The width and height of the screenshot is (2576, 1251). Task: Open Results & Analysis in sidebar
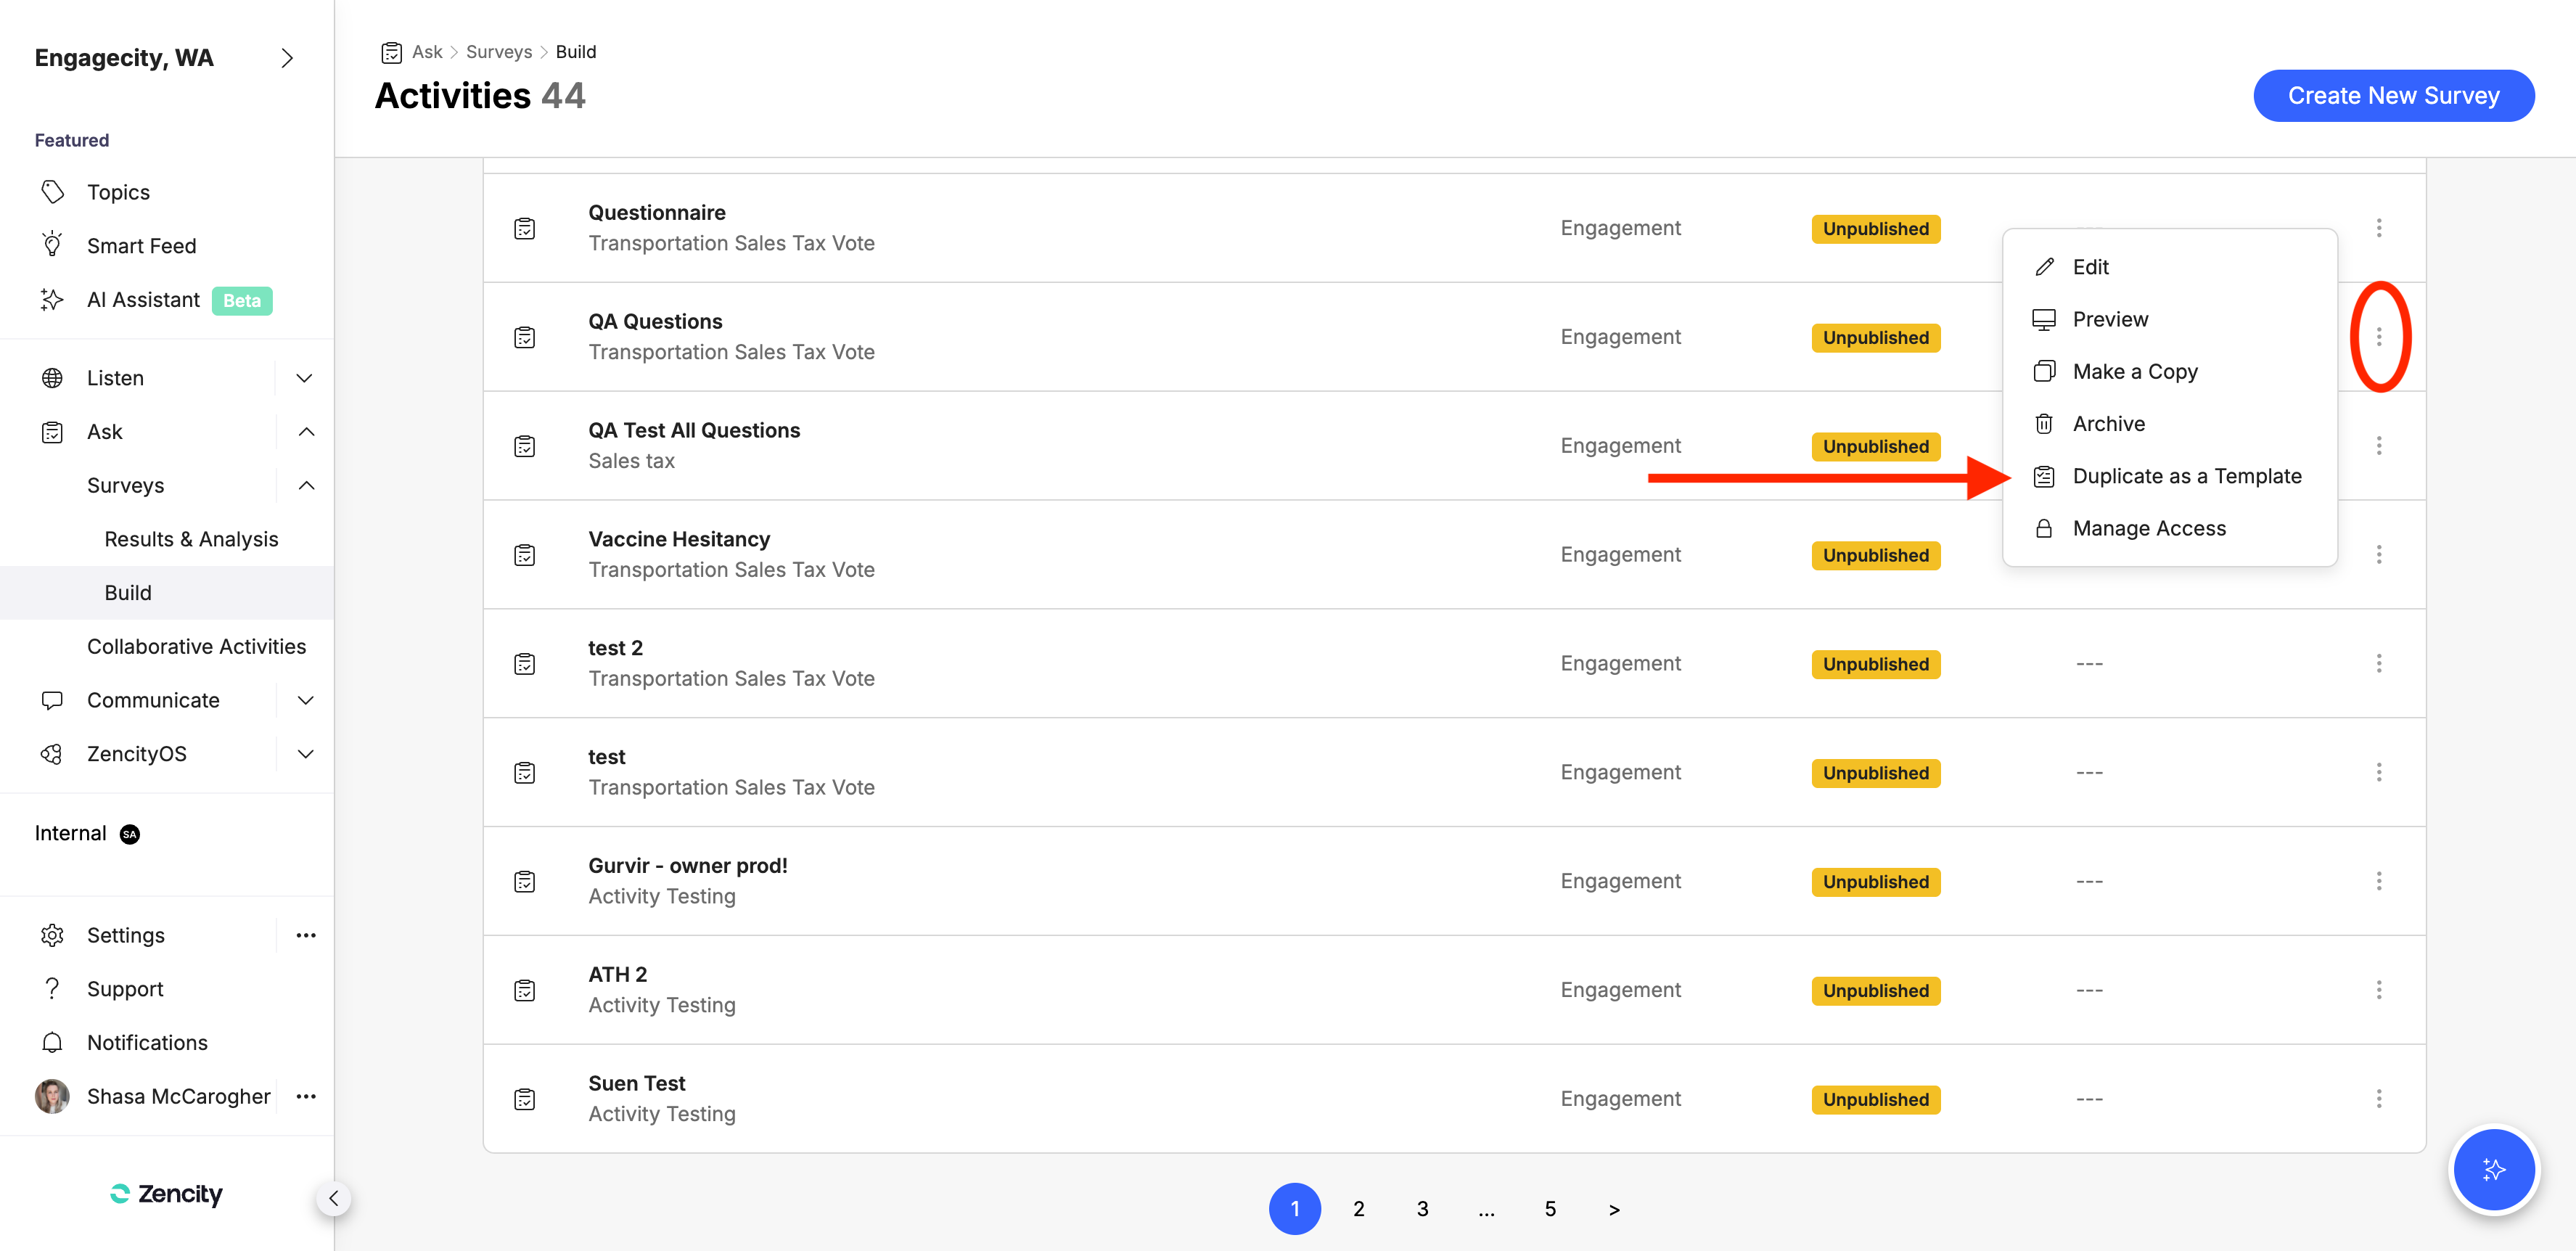(191, 539)
